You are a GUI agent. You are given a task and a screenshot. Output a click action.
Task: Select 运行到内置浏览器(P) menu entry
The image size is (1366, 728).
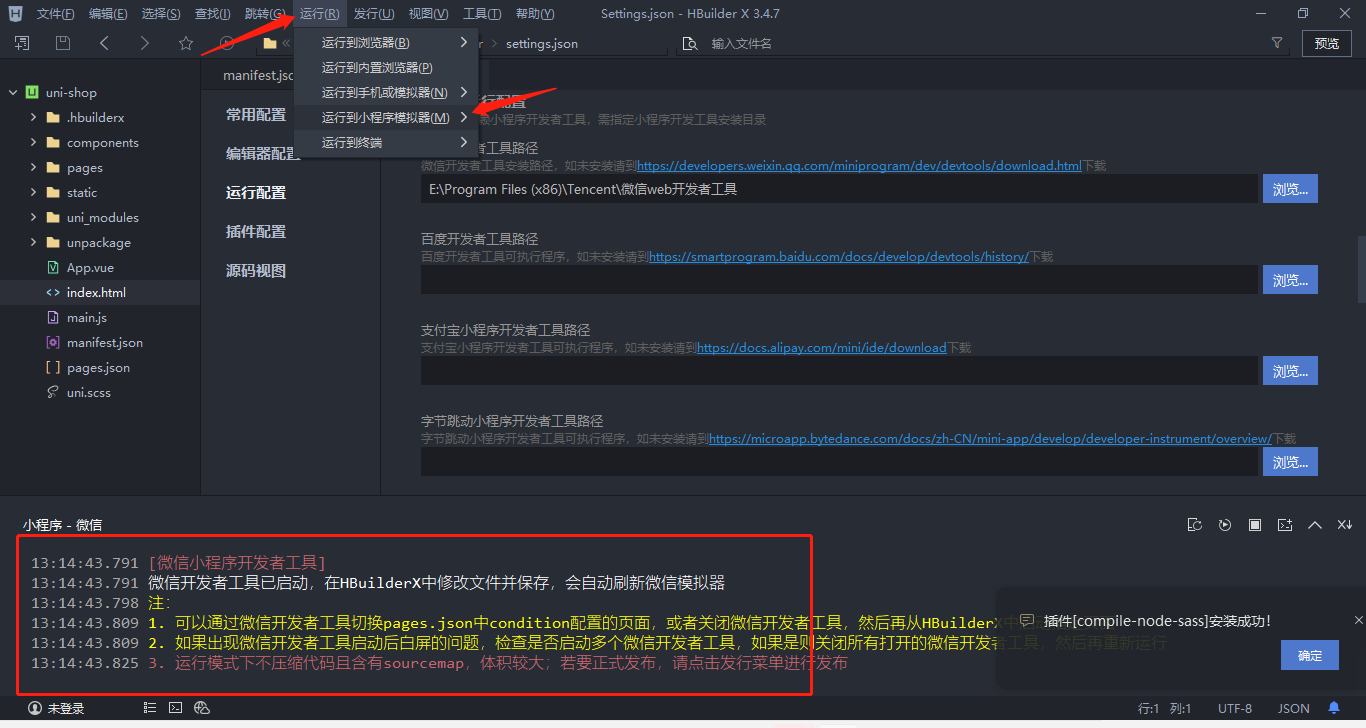tap(386, 67)
